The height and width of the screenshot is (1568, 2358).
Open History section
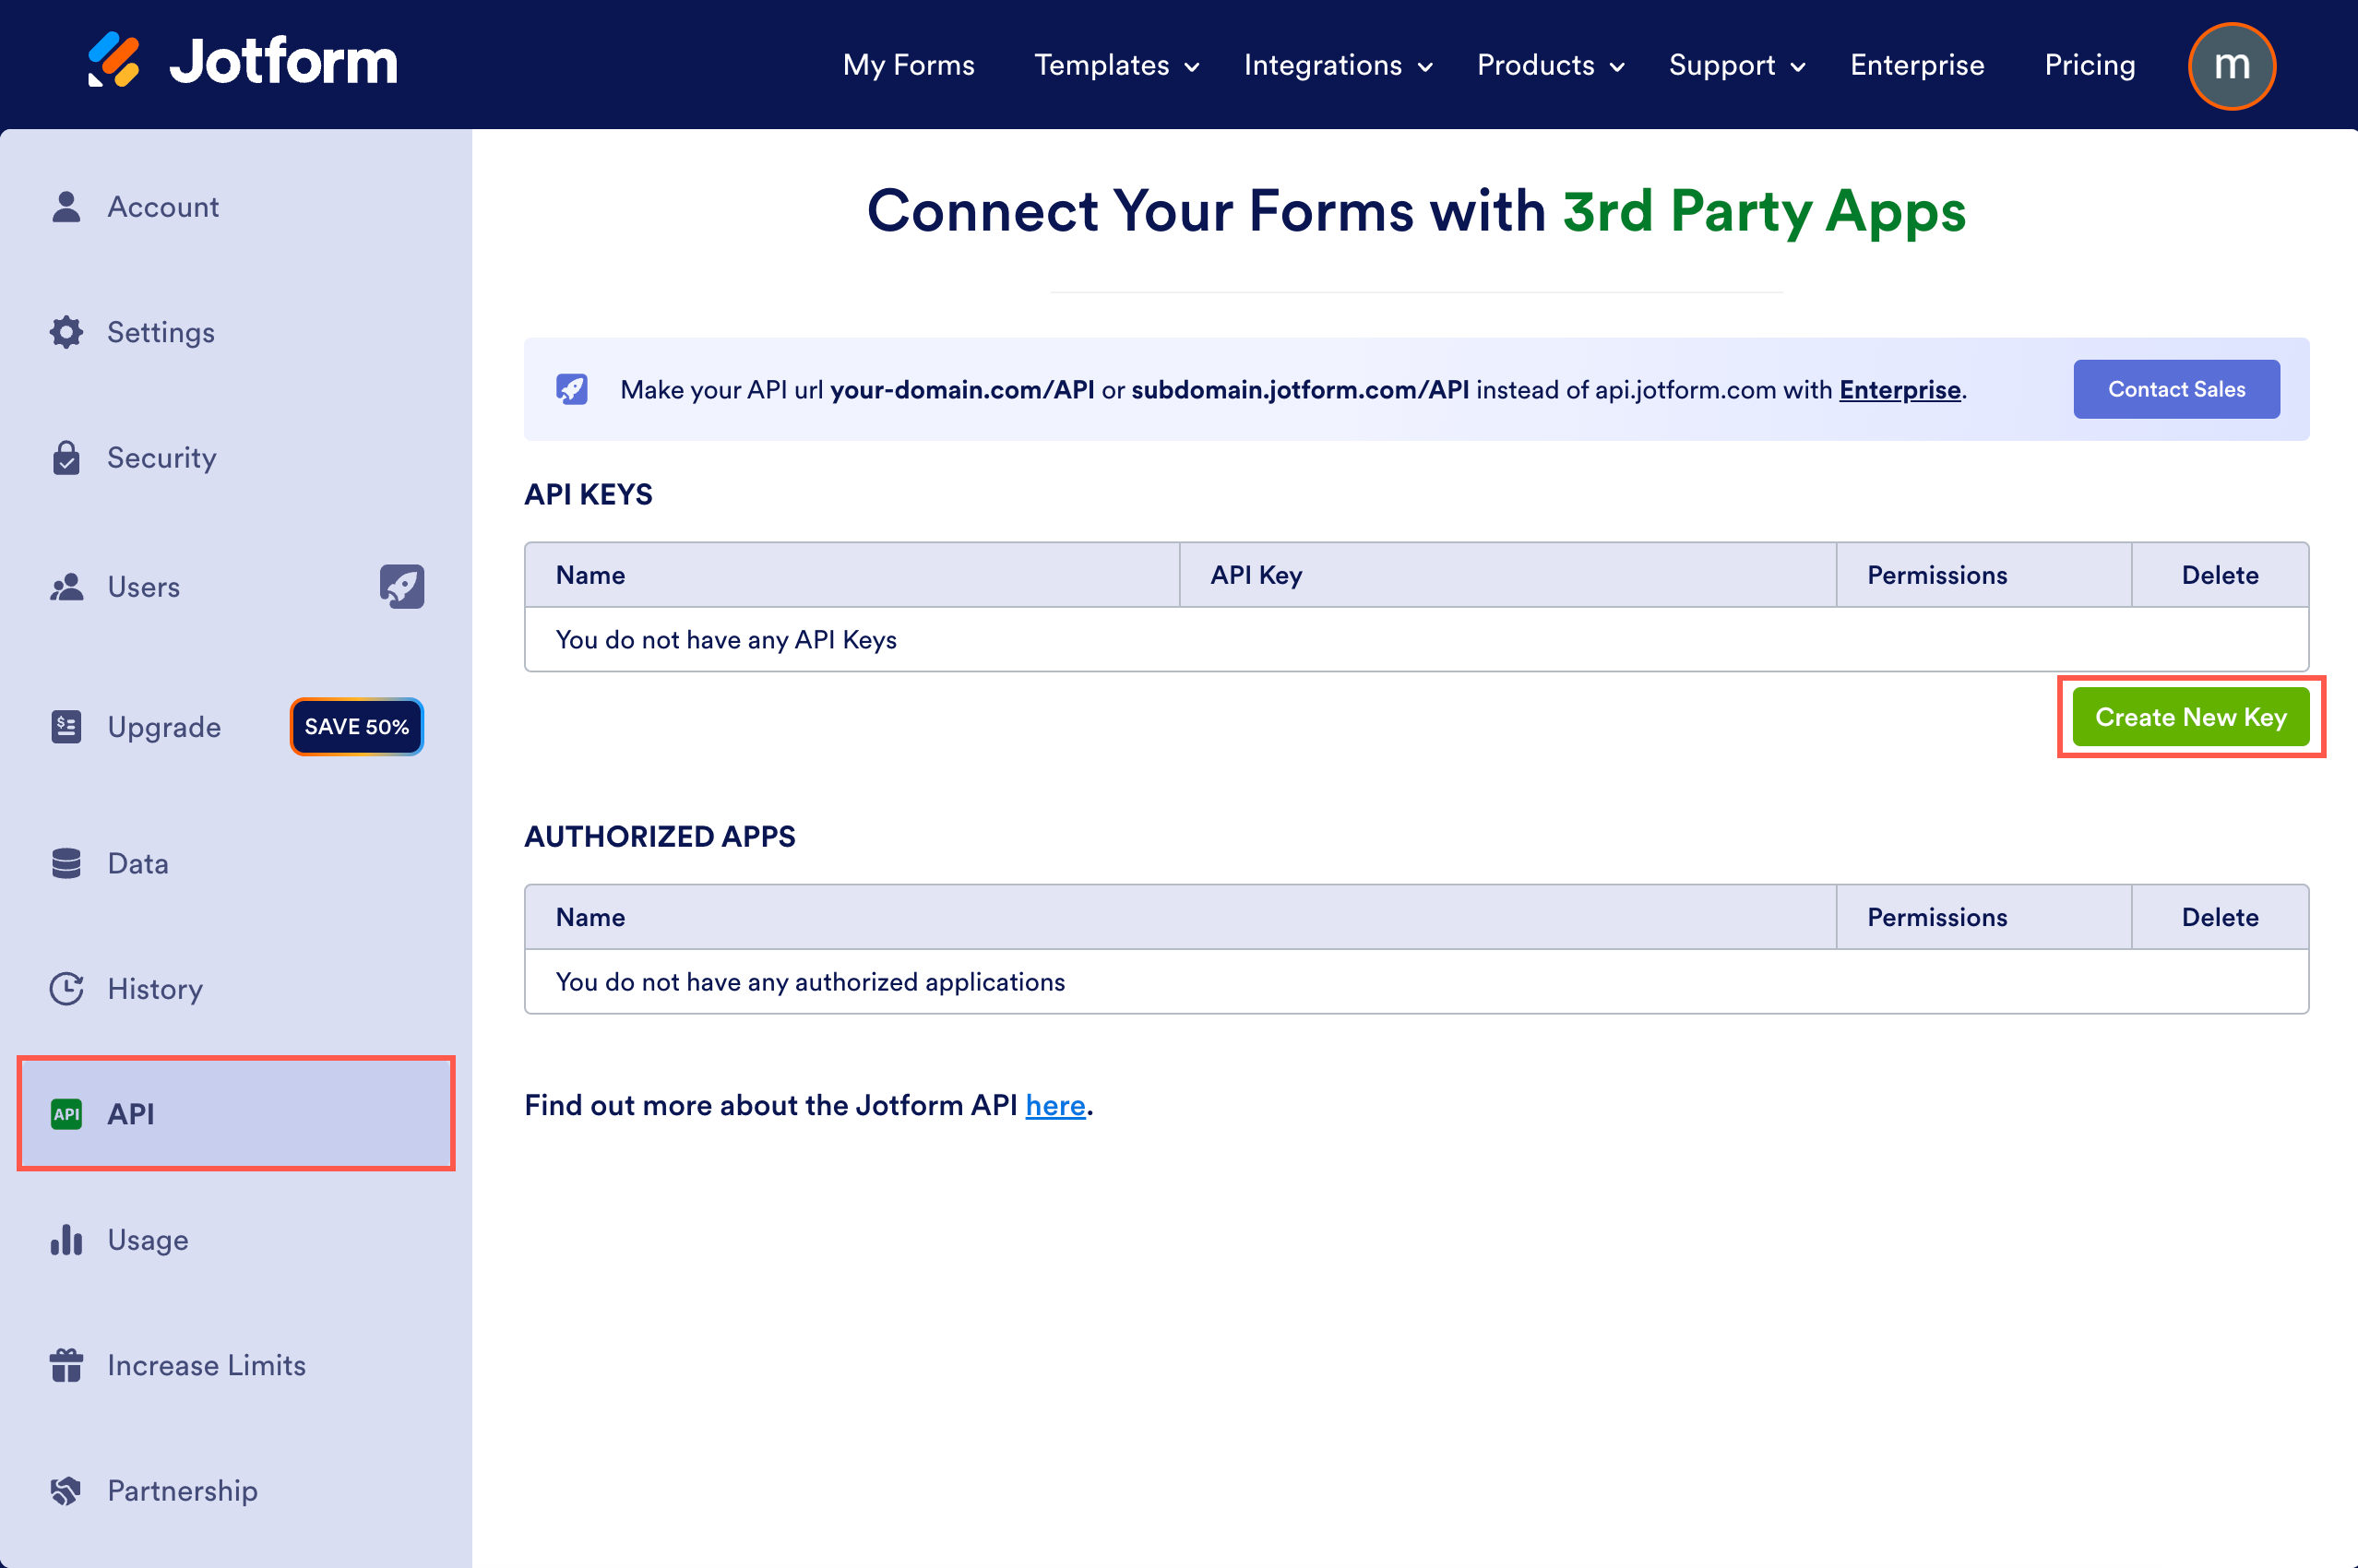tap(156, 989)
